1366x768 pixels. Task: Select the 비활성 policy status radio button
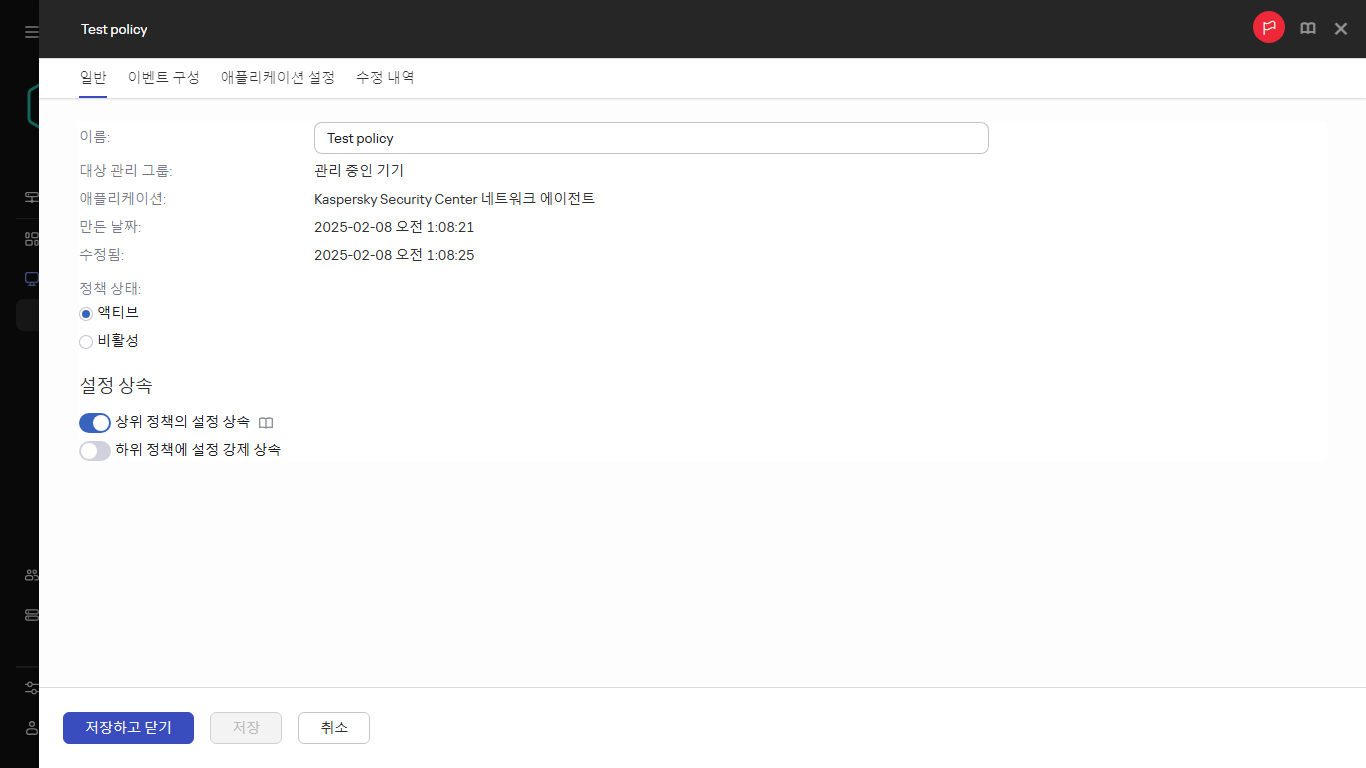85,341
